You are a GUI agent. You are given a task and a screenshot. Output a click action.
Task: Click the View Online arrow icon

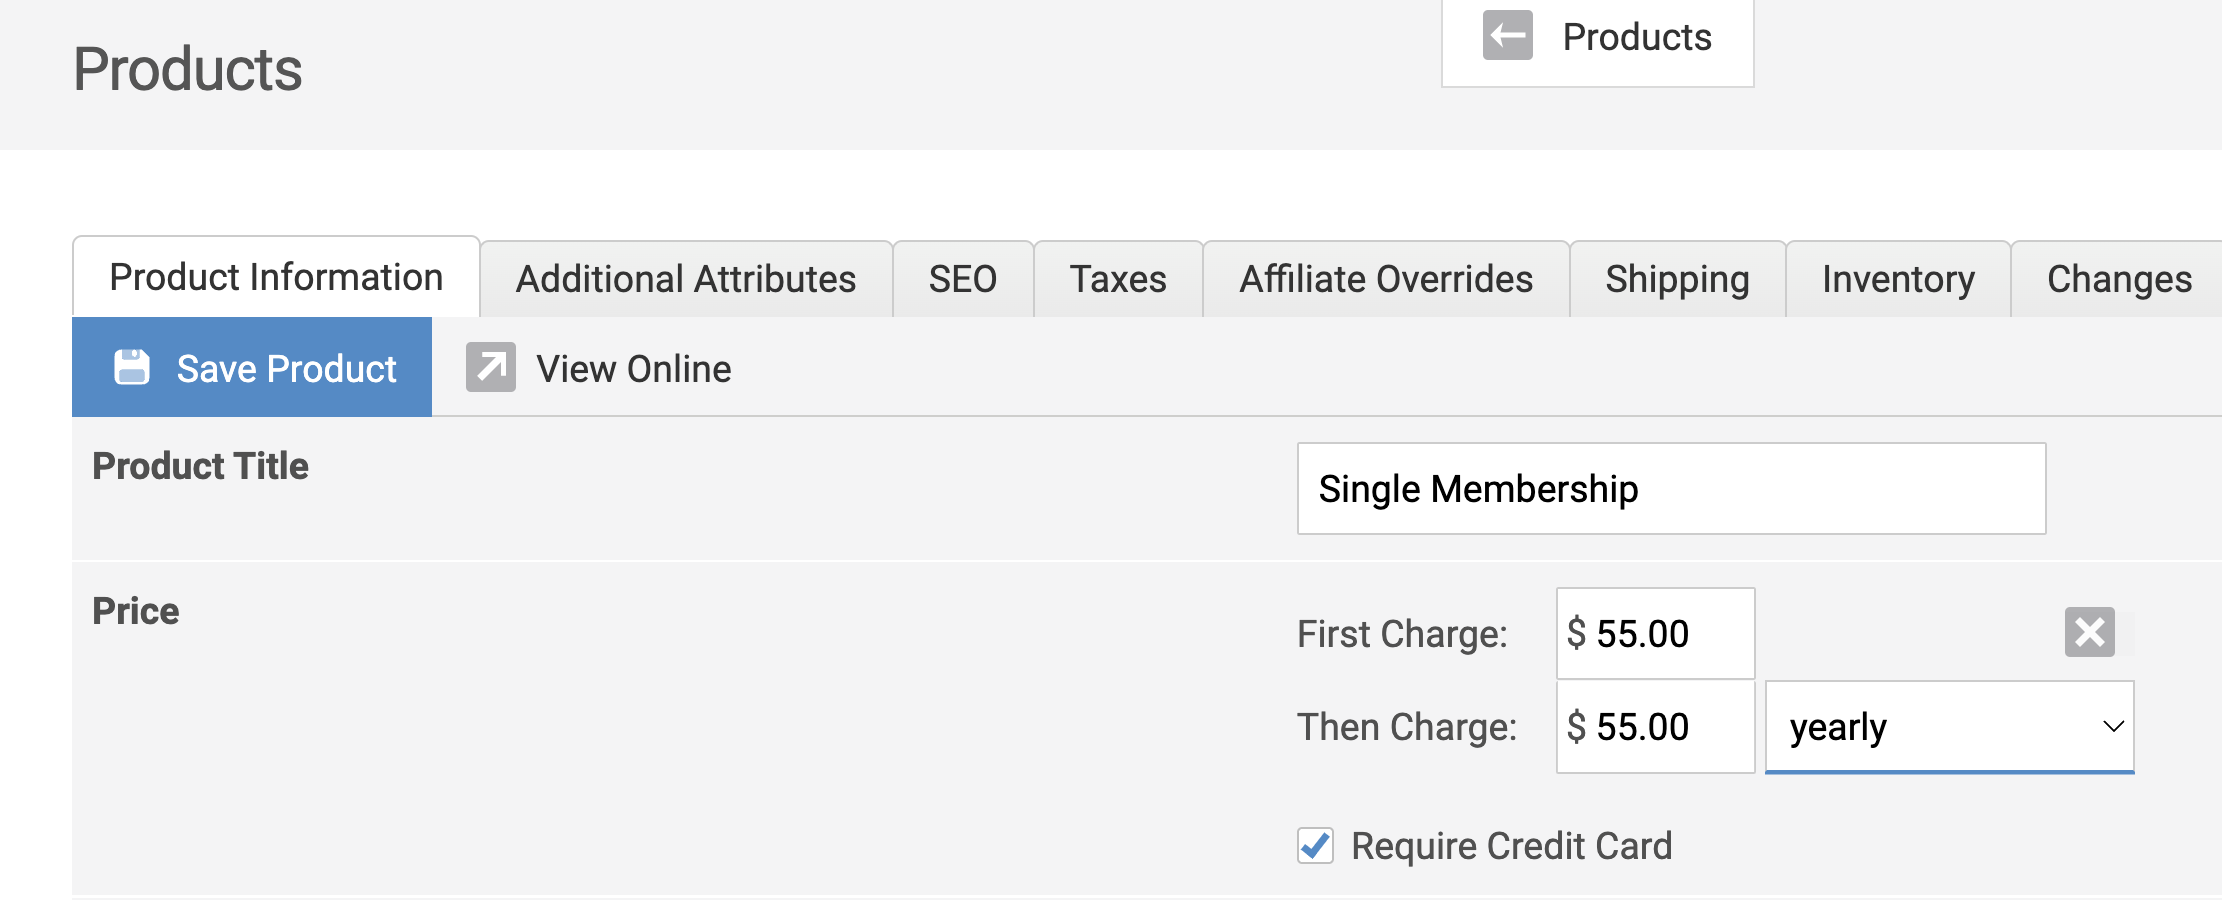point(491,368)
